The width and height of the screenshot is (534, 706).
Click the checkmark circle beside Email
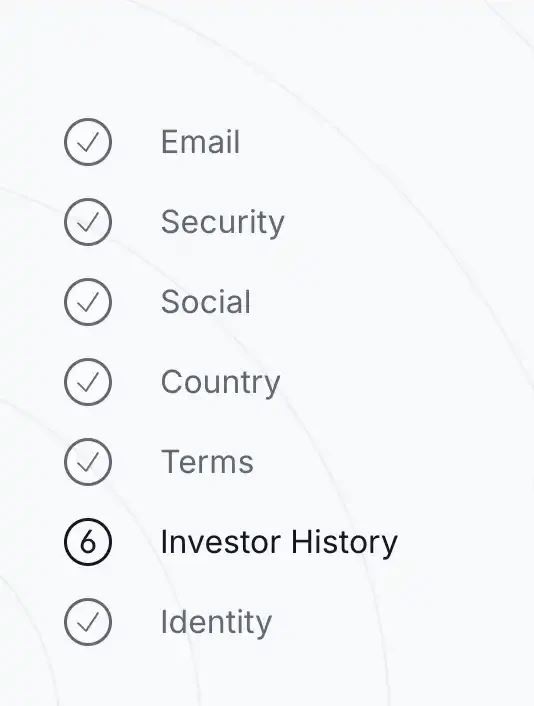(88, 142)
